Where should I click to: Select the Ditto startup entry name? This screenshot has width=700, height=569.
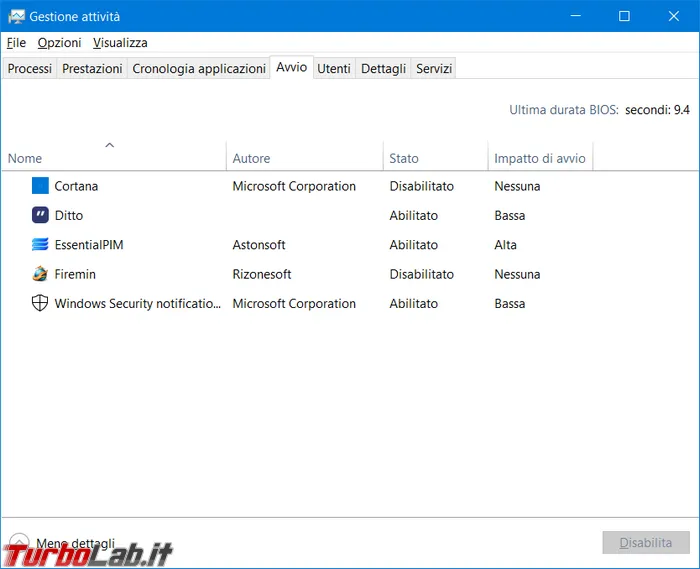(x=69, y=216)
